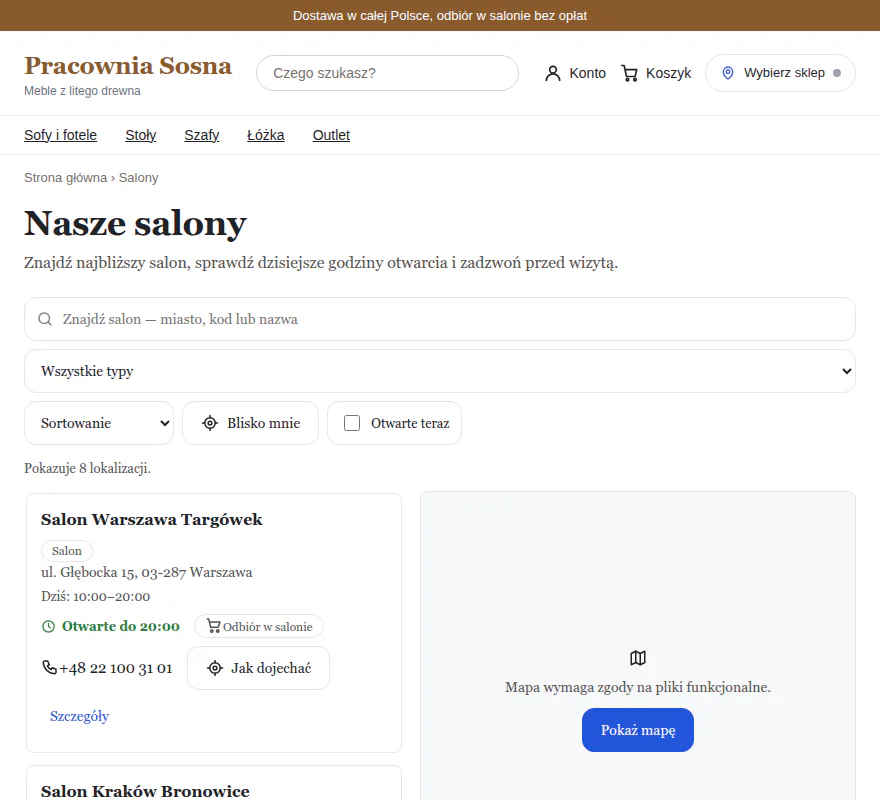Click the clock icon beside Otwarte do 20:00

pyautogui.click(x=49, y=627)
